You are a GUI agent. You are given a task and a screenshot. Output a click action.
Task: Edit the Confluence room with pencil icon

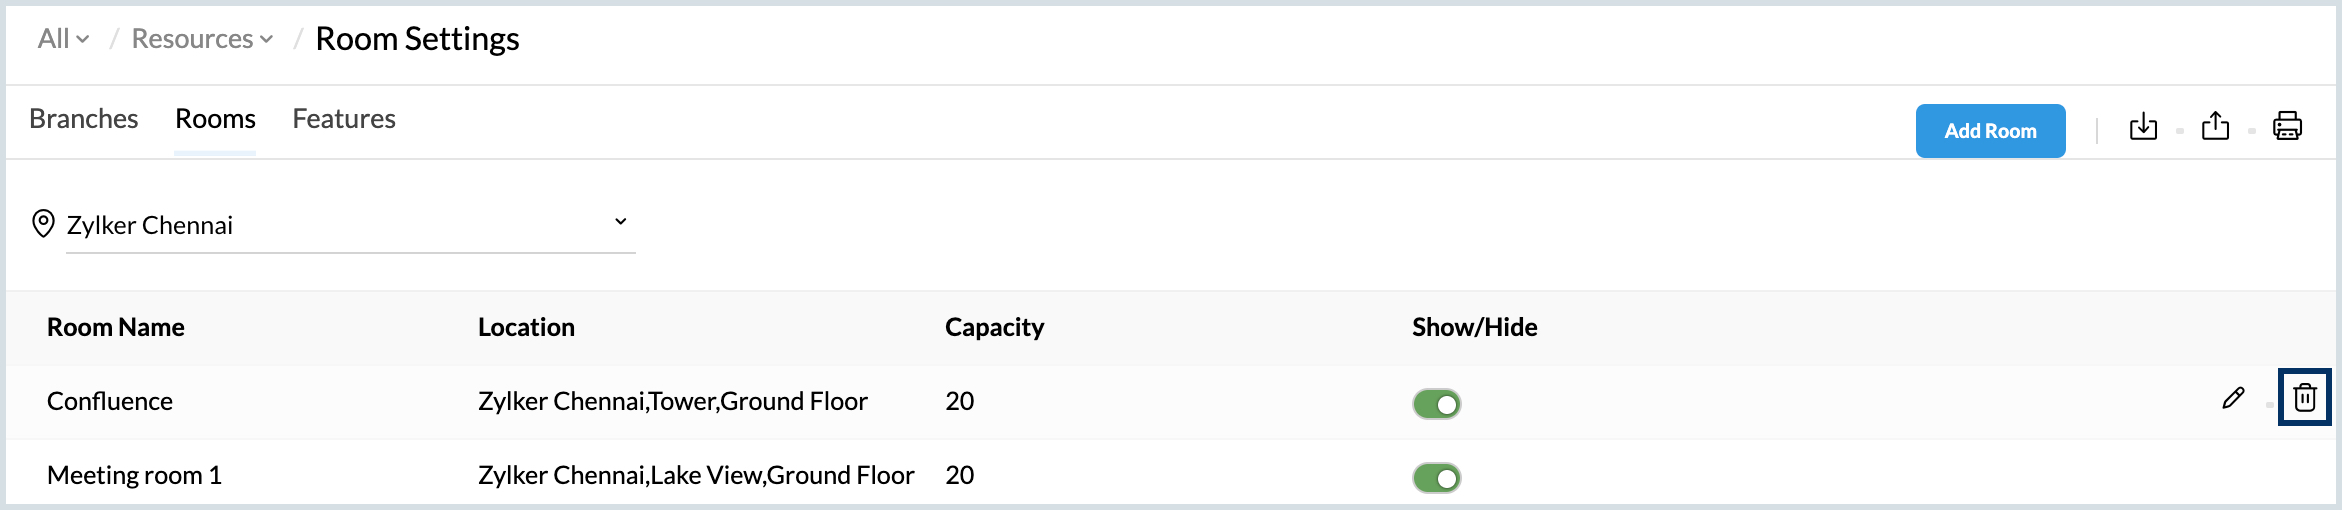2233,398
